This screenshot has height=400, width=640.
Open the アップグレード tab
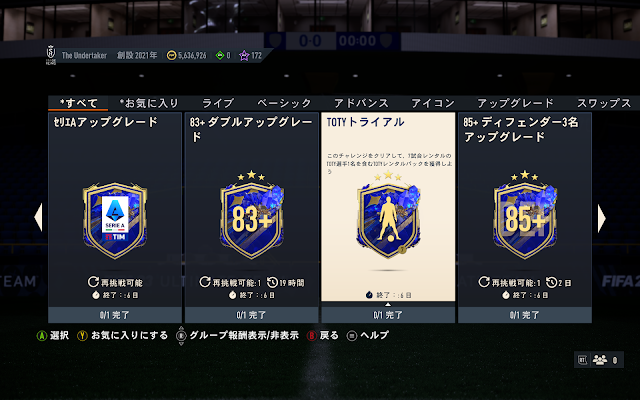click(515, 103)
